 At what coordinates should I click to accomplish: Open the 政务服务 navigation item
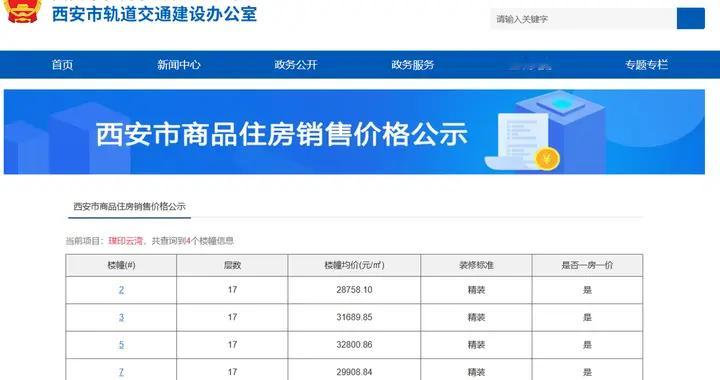click(x=412, y=65)
